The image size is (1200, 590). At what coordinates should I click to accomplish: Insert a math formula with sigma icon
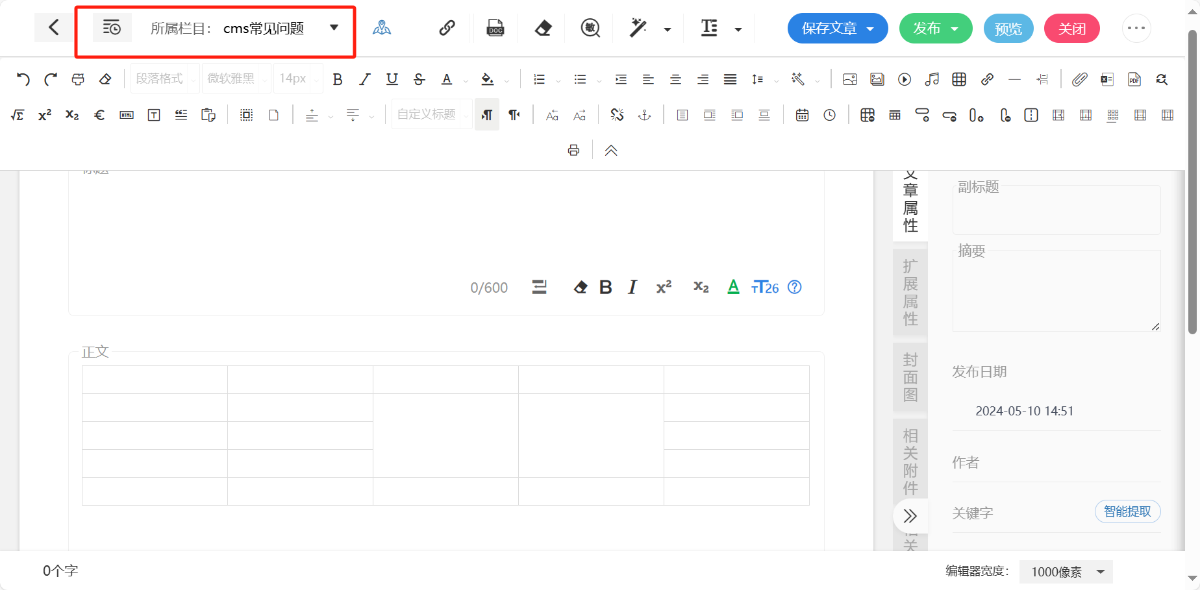17,115
